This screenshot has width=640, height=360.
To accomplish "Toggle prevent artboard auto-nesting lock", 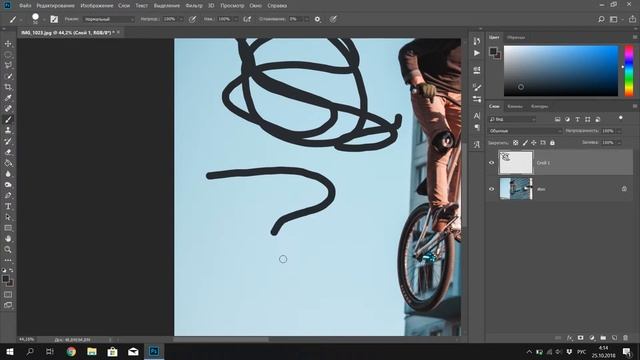I will click(x=543, y=142).
